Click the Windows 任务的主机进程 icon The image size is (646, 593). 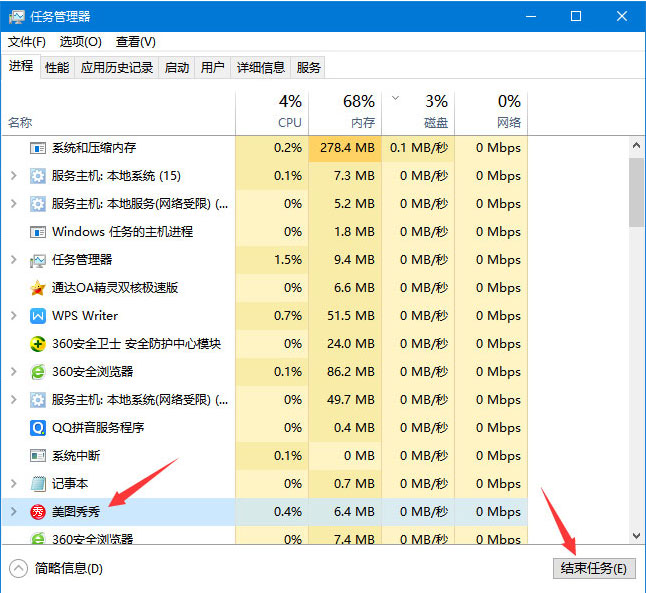tap(38, 232)
